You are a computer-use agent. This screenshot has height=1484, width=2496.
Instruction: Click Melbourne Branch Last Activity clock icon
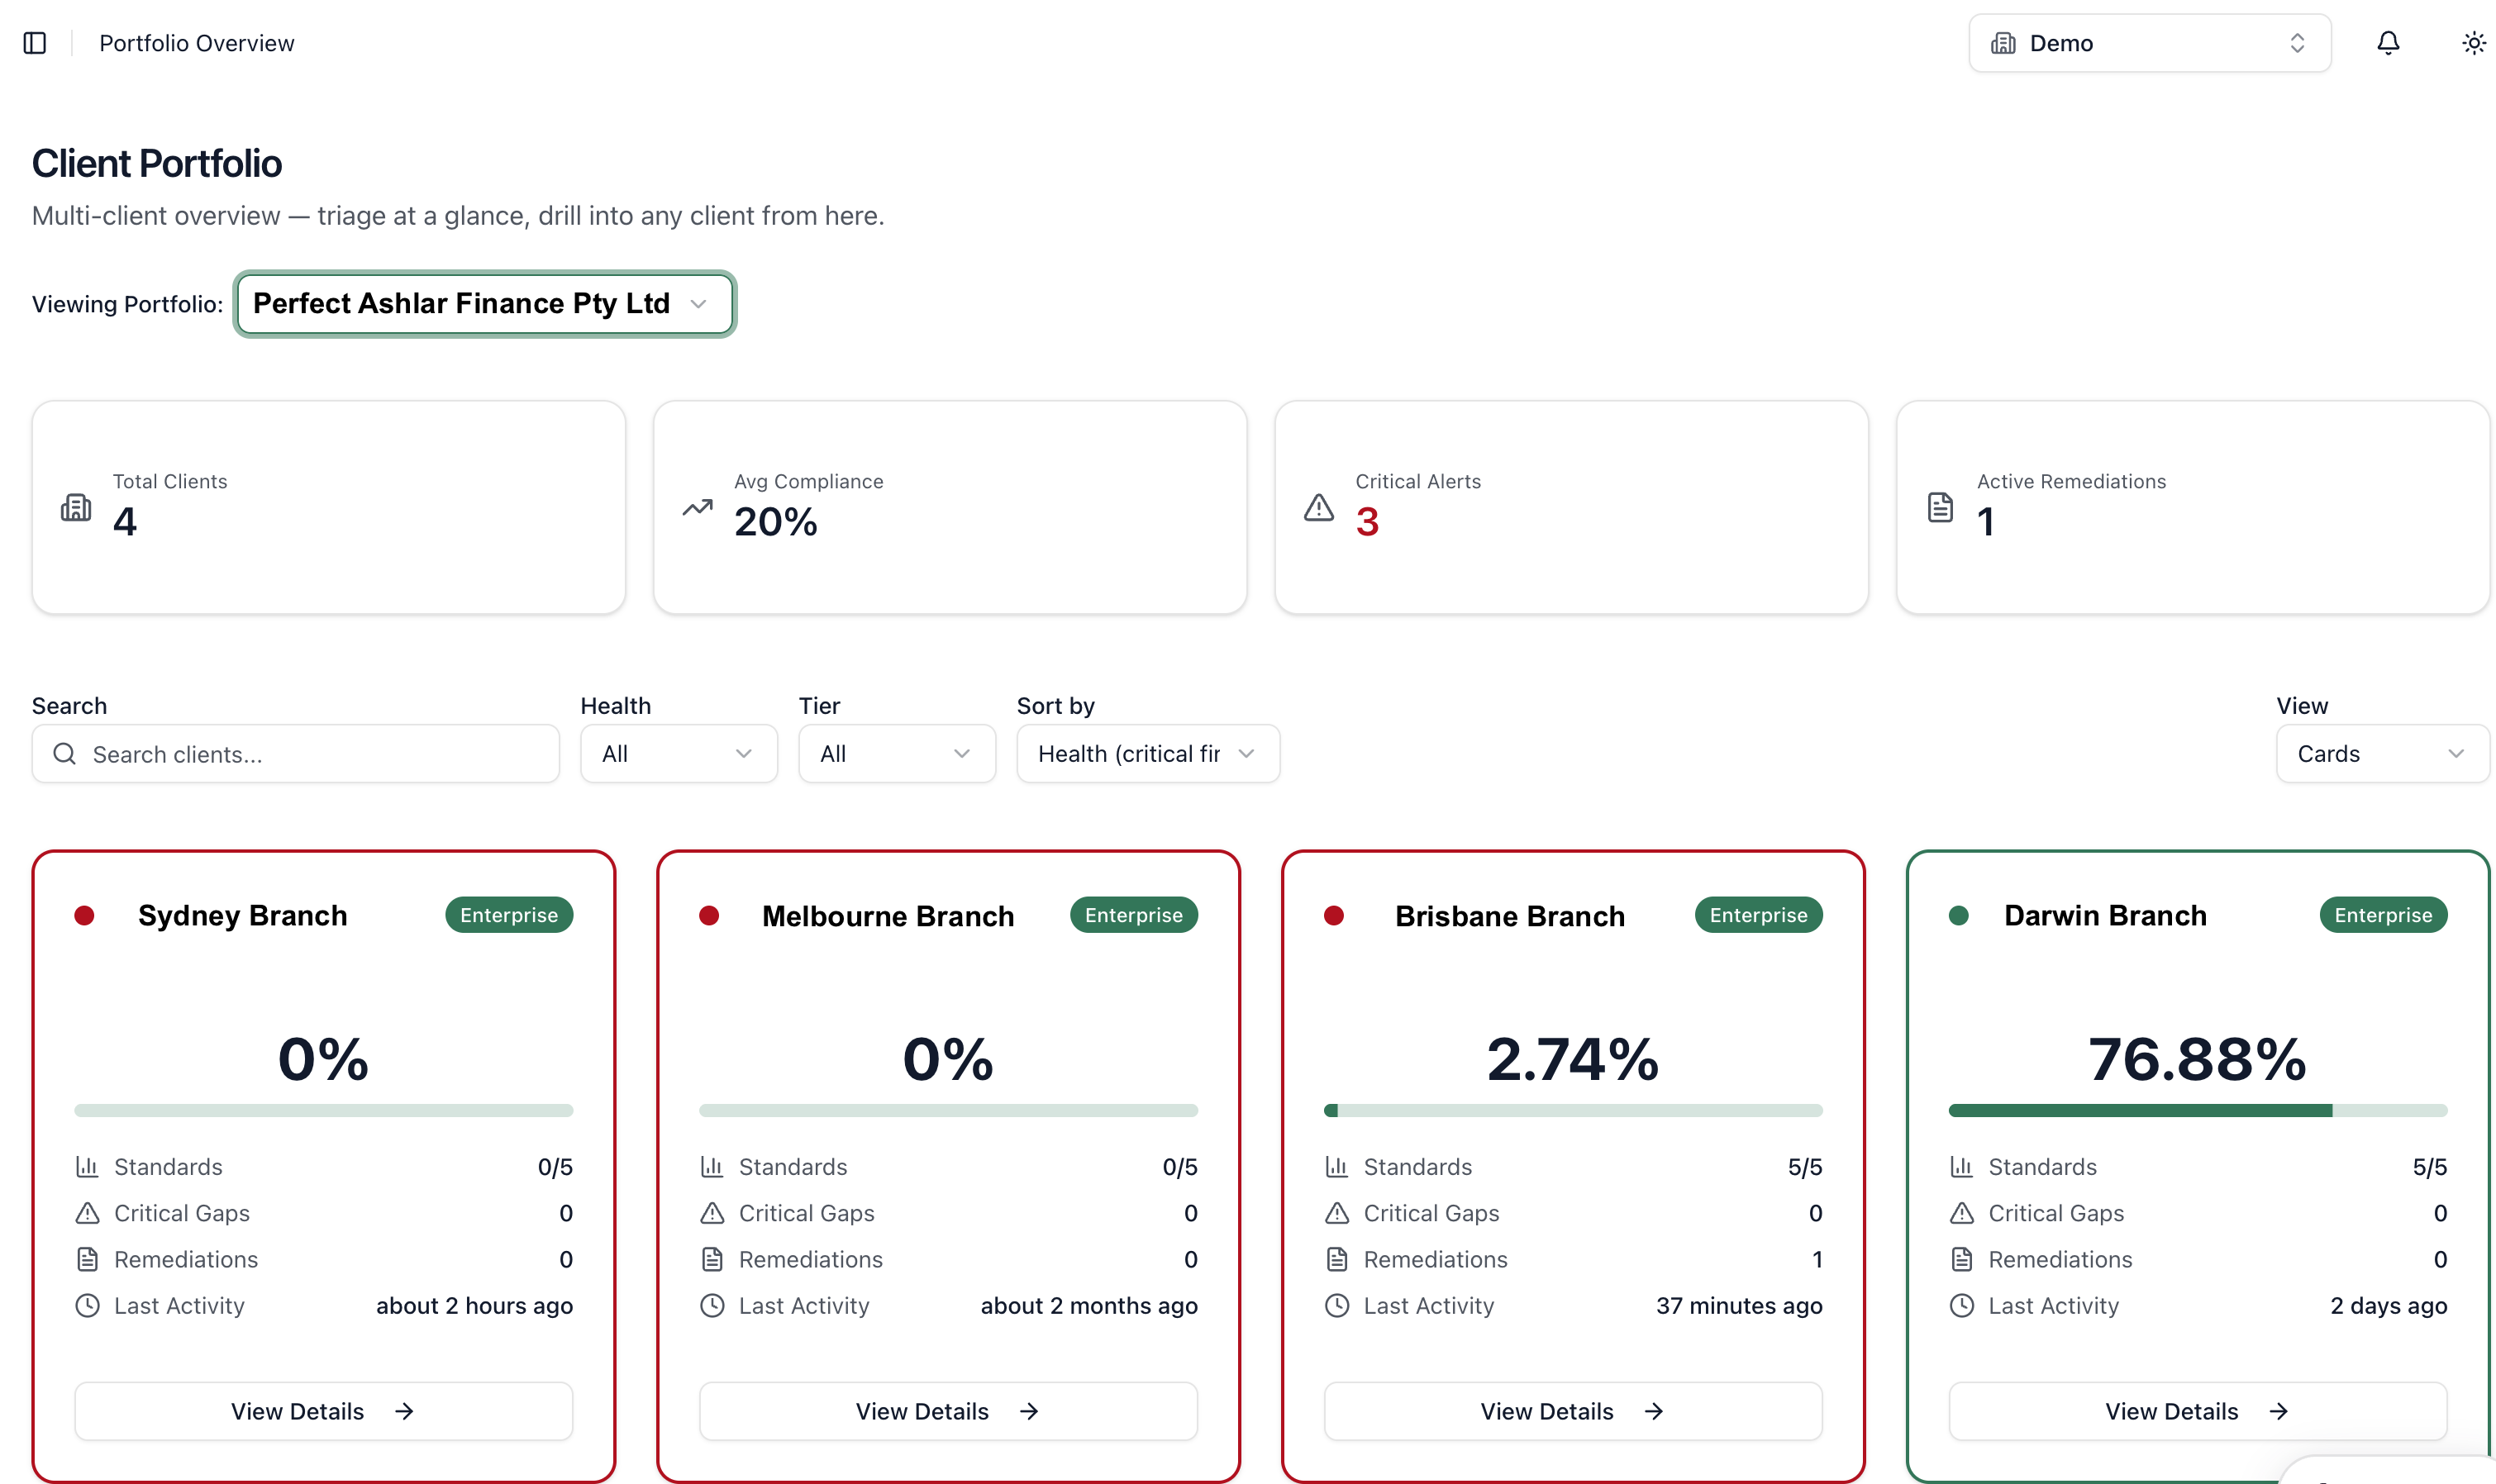click(x=712, y=1305)
